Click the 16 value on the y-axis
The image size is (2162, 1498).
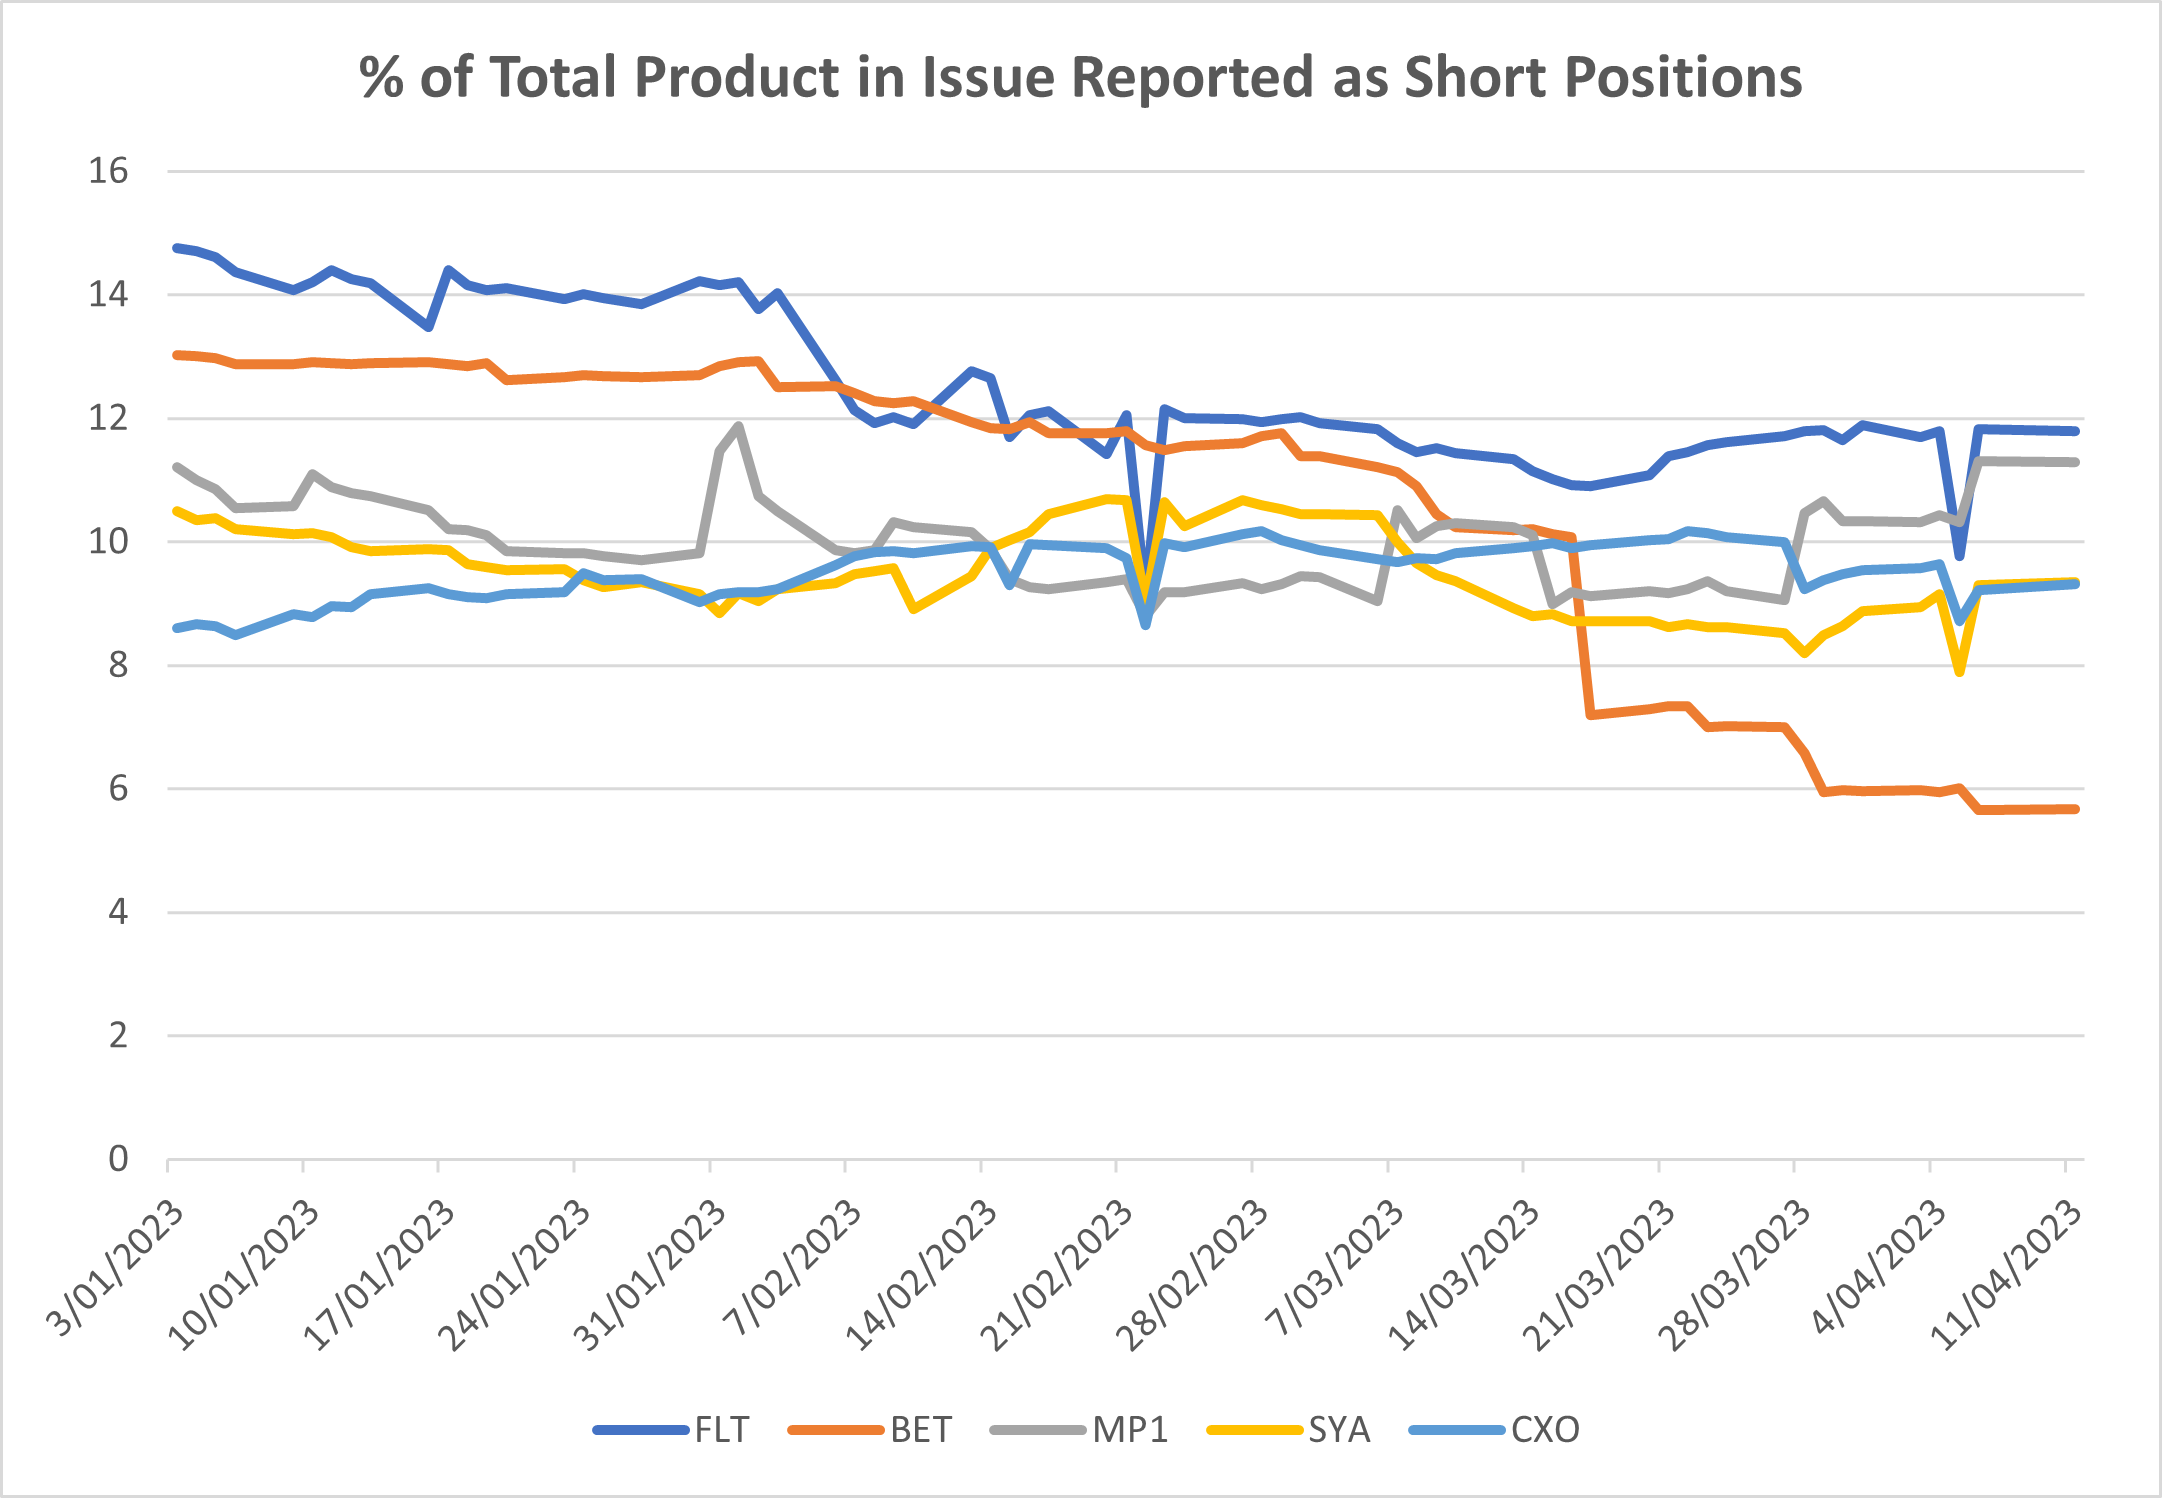coord(108,171)
